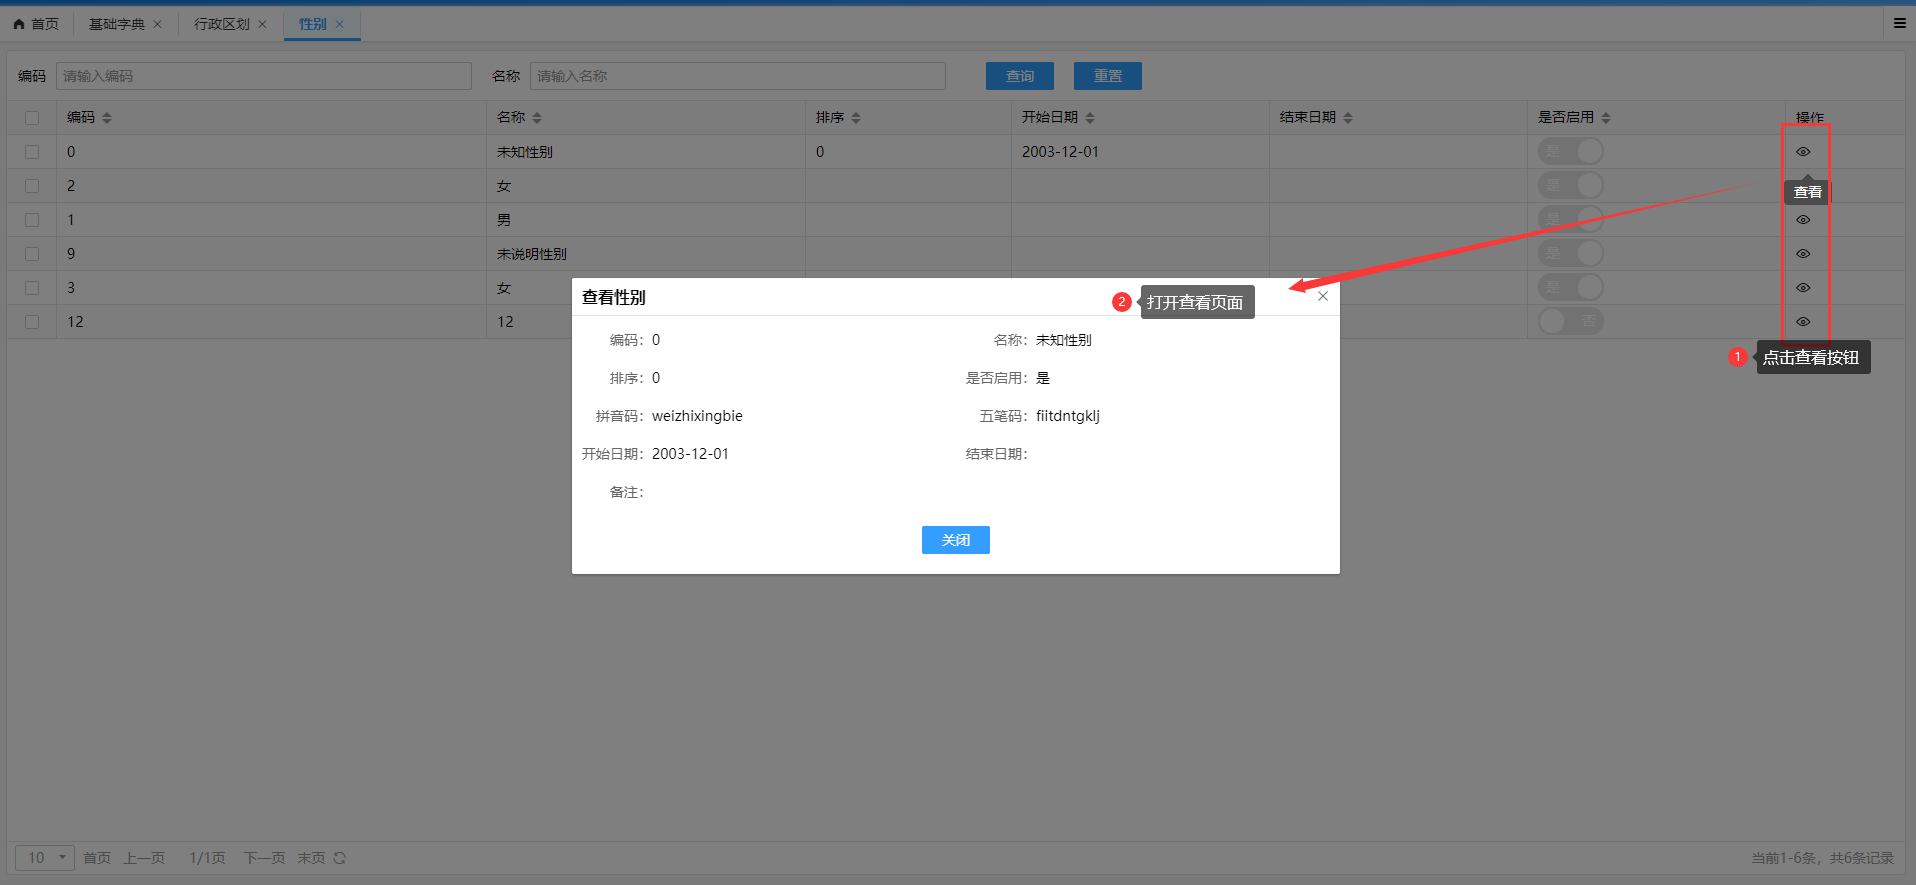Click the 首页 home tab
The height and width of the screenshot is (885, 1916).
tap(36, 24)
